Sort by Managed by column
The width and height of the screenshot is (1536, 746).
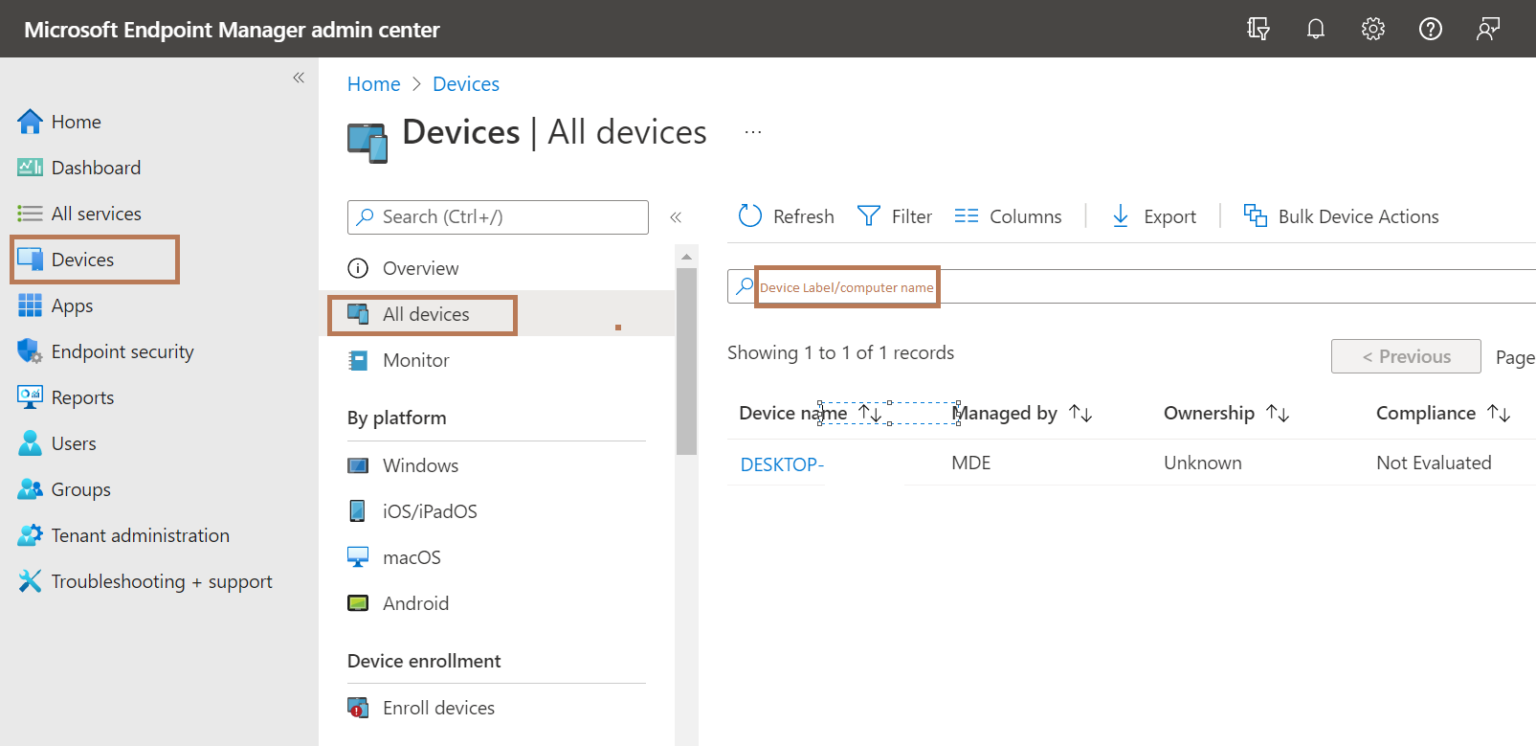tap(1022, 413)
